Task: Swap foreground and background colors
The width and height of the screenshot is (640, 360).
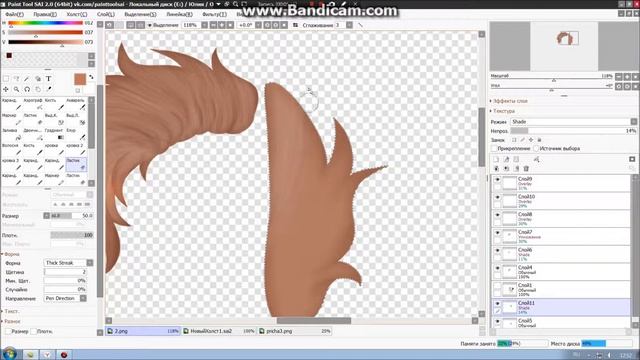Action: click(91, 77)
